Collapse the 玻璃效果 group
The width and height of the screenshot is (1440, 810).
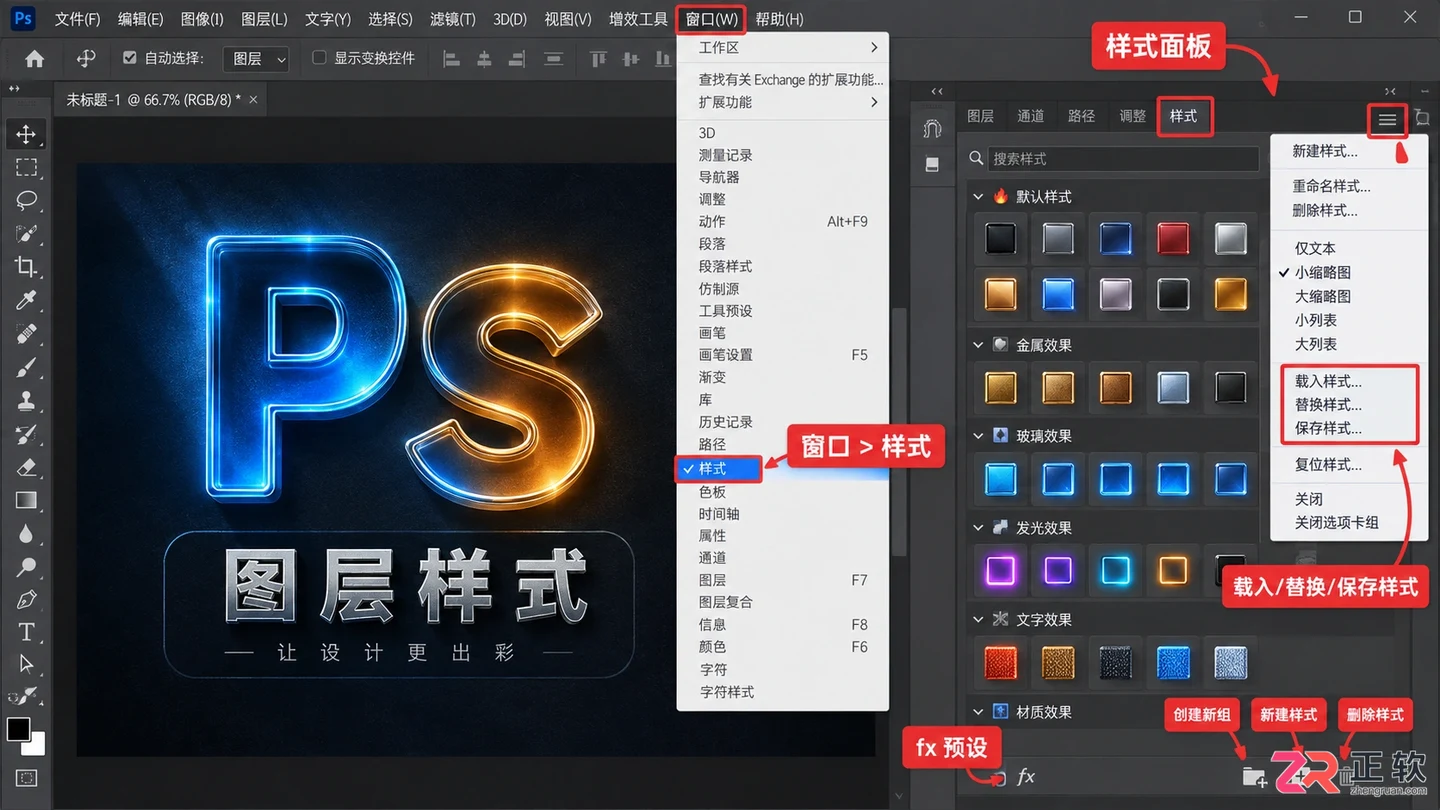point(978,436)
